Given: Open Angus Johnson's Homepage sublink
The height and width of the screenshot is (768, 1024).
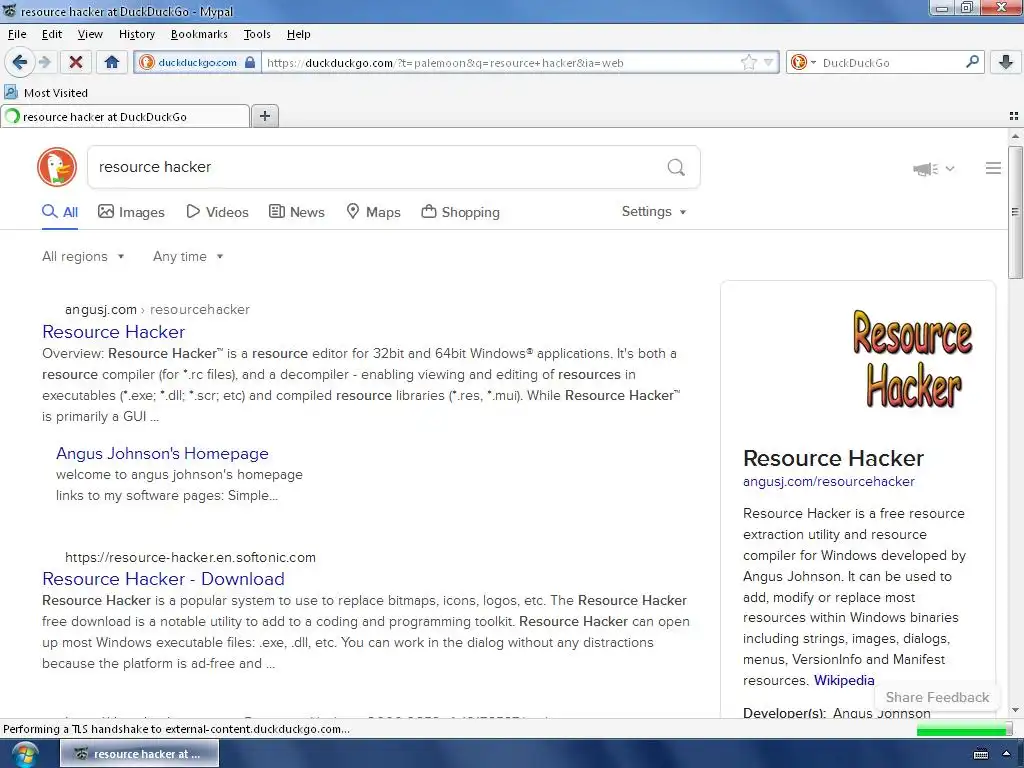Looking at the screenshot, I should 162,453.
